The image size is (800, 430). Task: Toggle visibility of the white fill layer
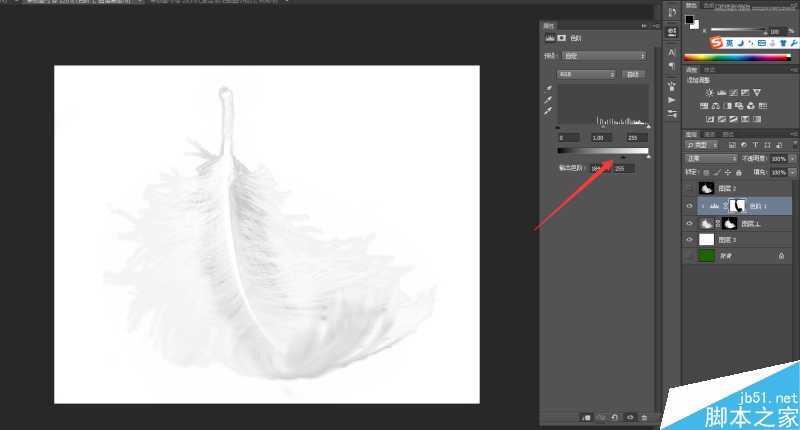click(x=689, y=240)
